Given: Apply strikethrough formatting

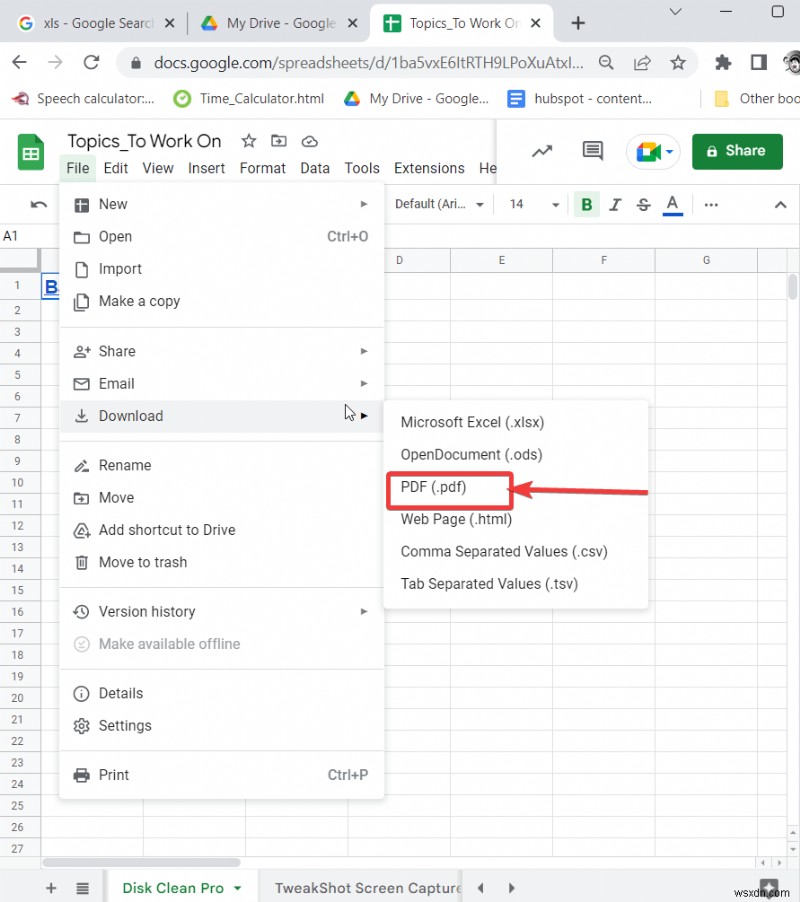Looking at the screenshot, I should (x=643, y=204).
